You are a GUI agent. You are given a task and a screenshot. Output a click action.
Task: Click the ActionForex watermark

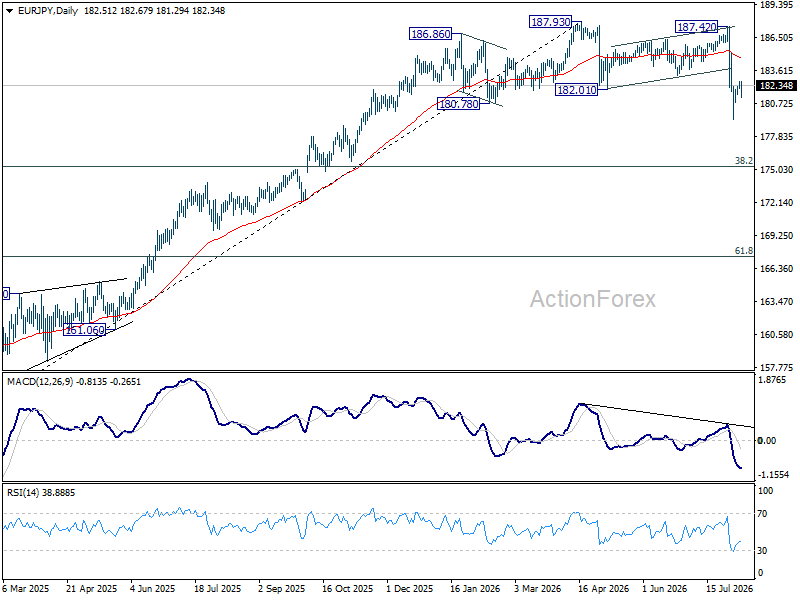[x=592, y=299]
